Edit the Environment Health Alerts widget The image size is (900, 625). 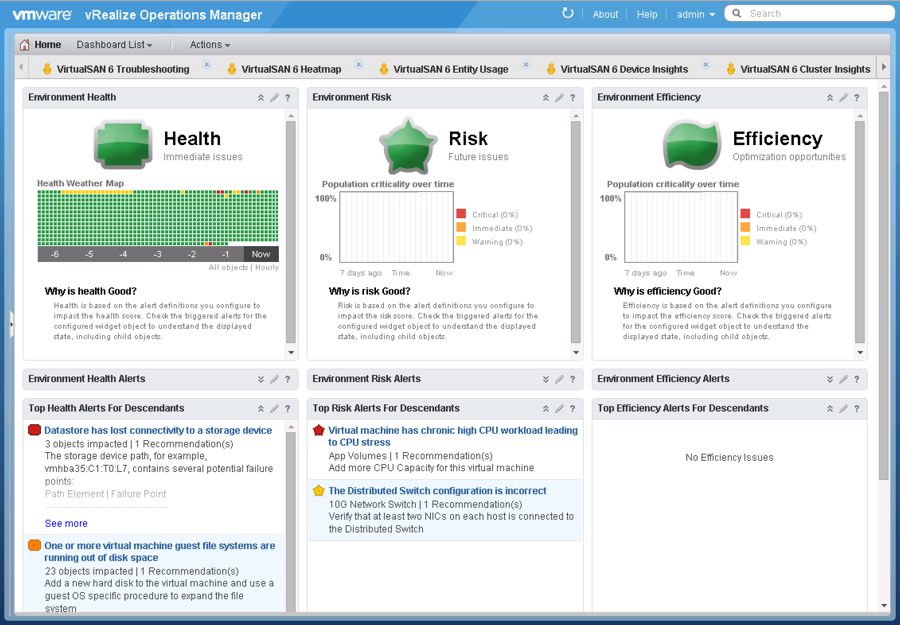pyautogui.click(x=274, y=379)
